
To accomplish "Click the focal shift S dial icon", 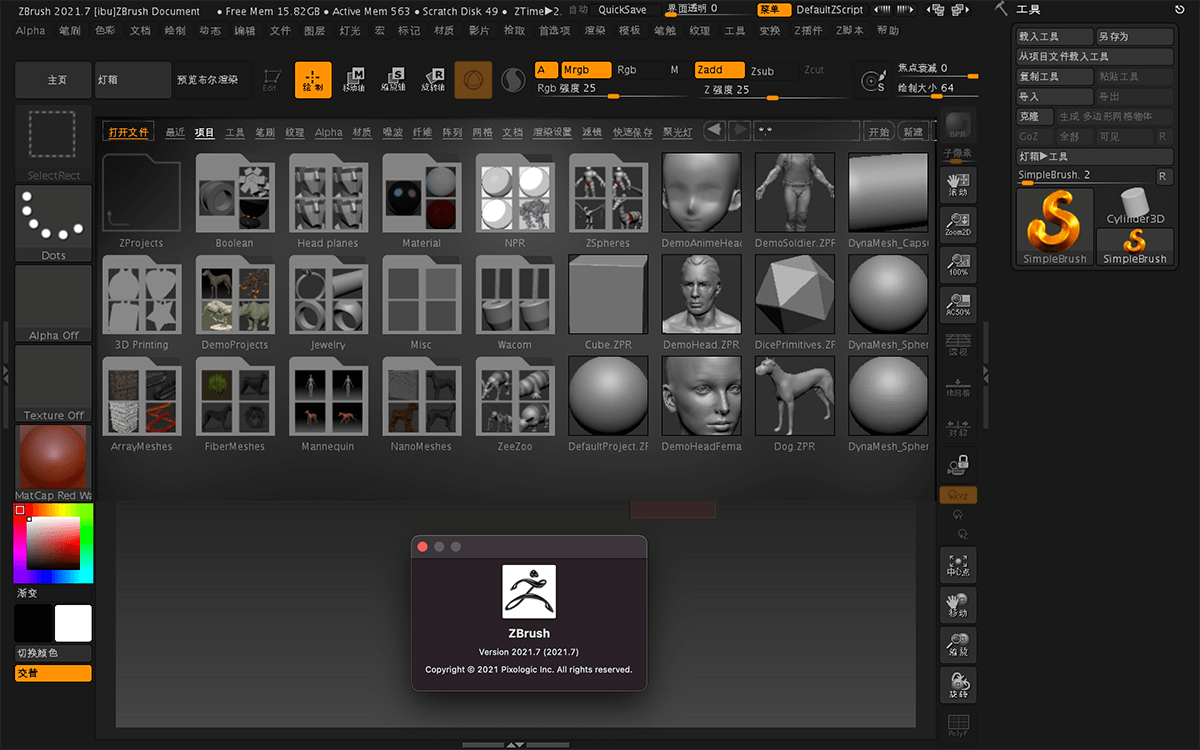I will click(x=873, y=81).
